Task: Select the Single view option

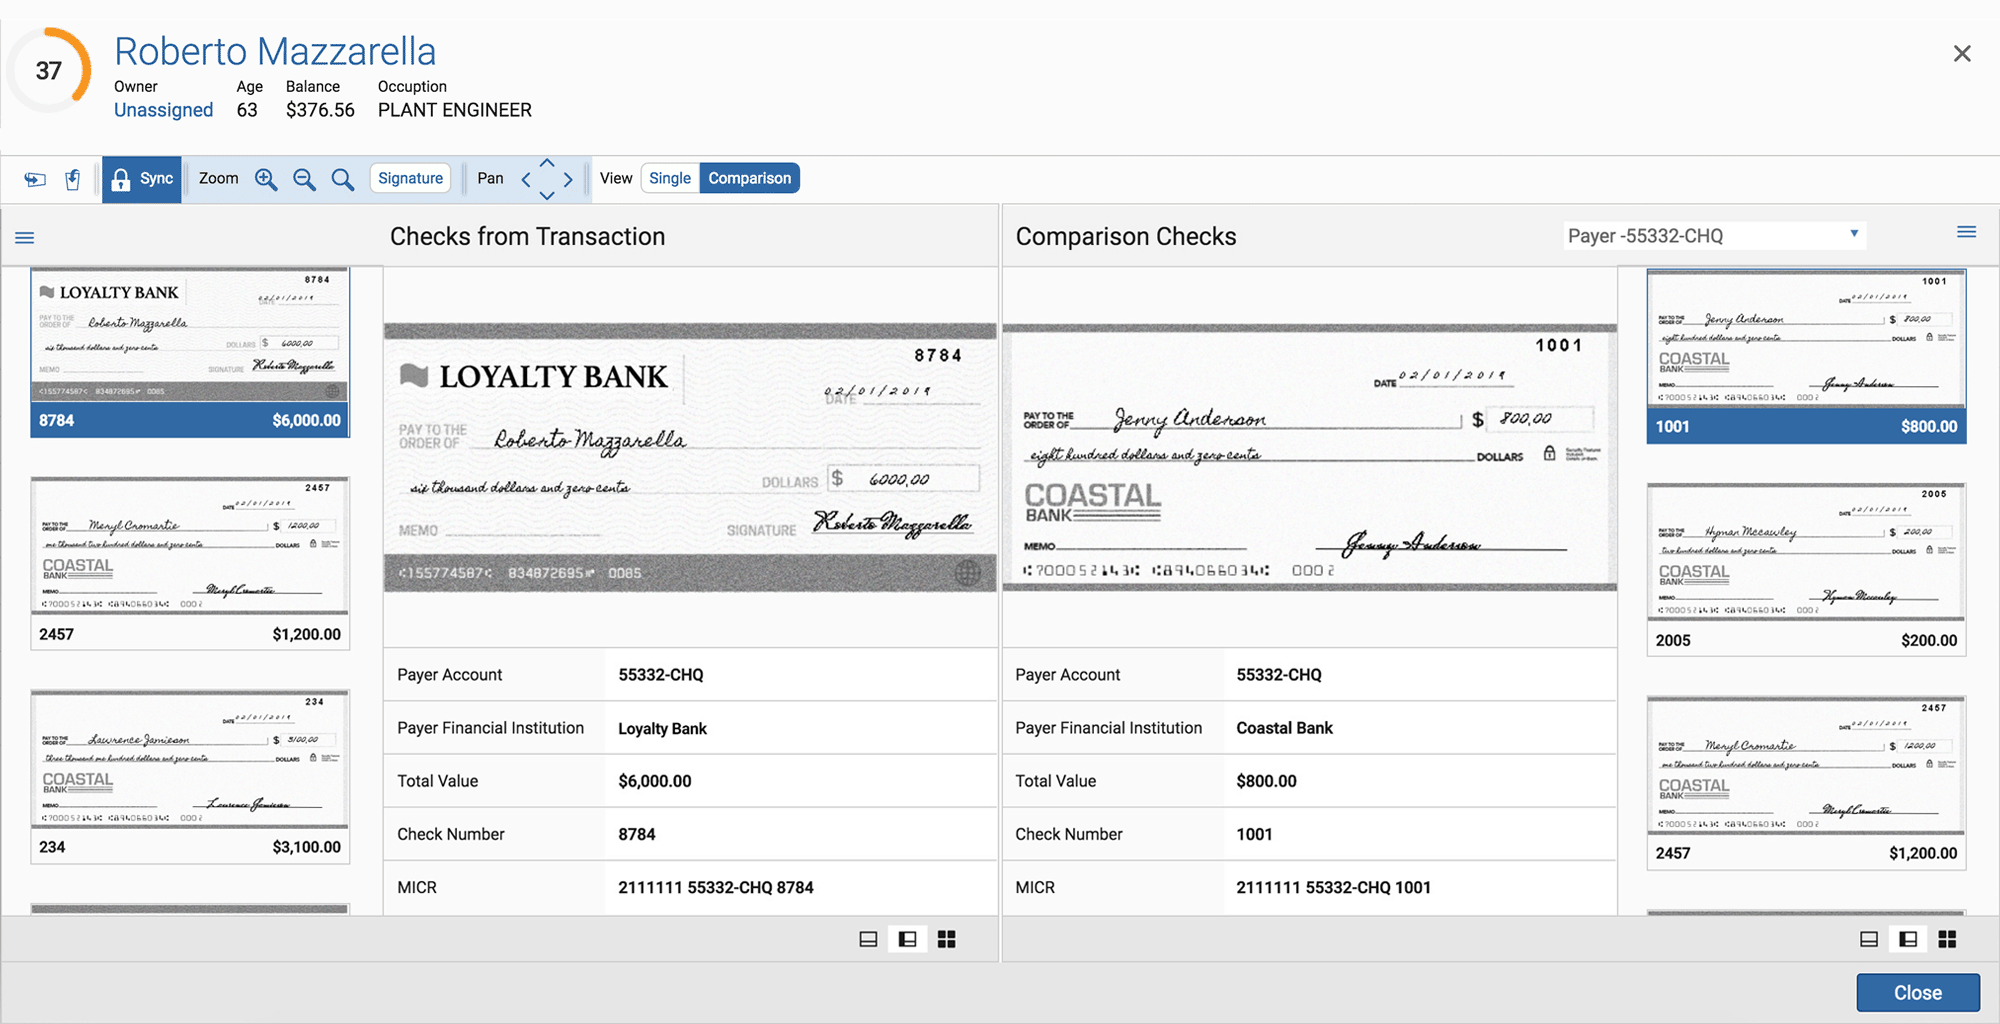Action: click(669, 178)
